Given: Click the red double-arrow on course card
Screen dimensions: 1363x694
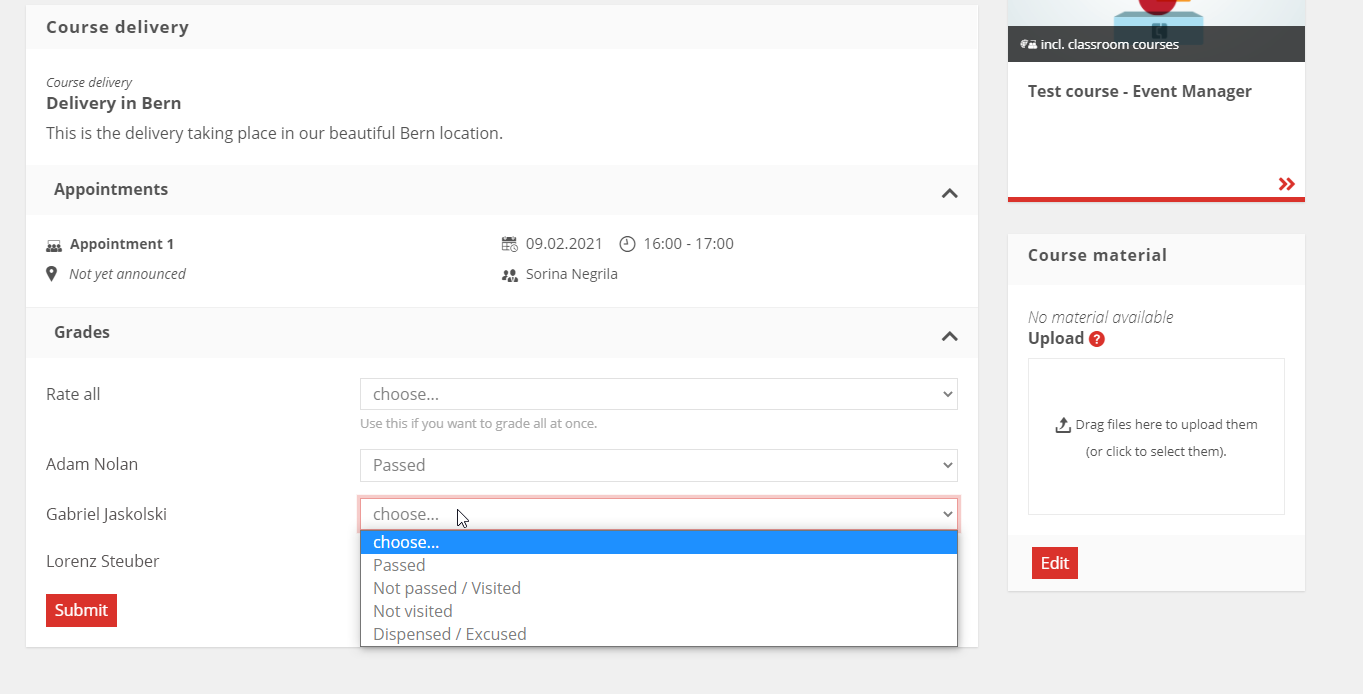Looking at the screenshot, I should [x=1286, y=184].
